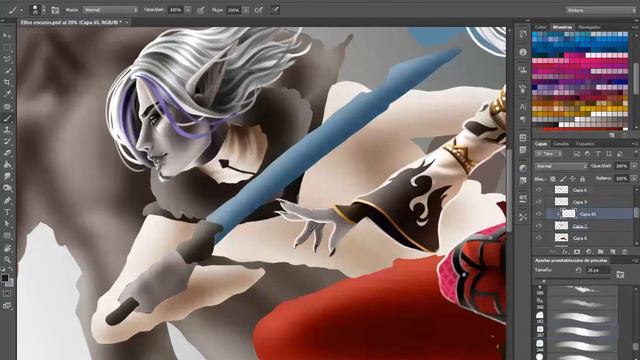Click the background color swatch
This screenshot has width=640, height=360.
tap(10, 282)
